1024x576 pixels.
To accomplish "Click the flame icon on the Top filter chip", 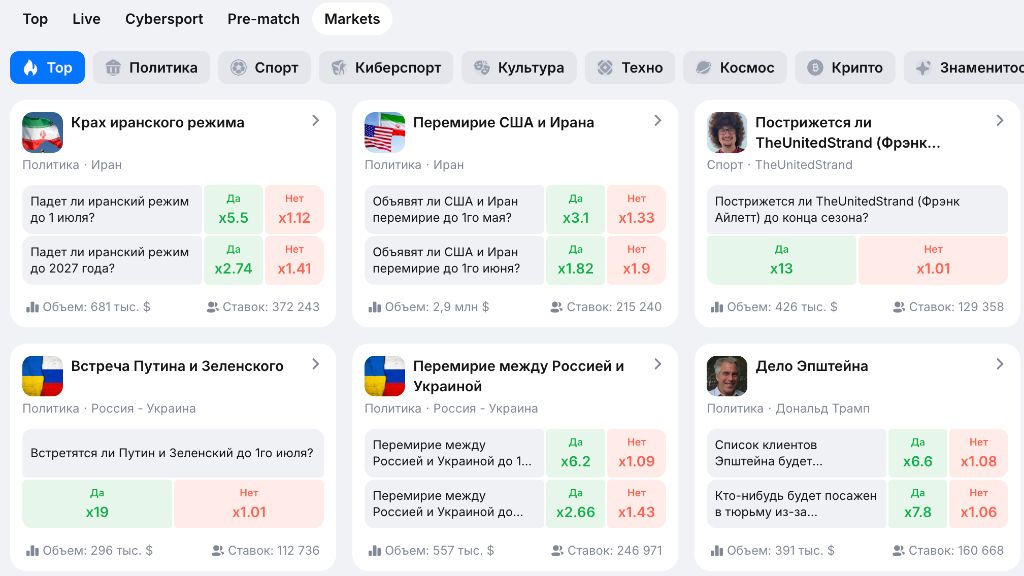I will click(x=31, y=67).
